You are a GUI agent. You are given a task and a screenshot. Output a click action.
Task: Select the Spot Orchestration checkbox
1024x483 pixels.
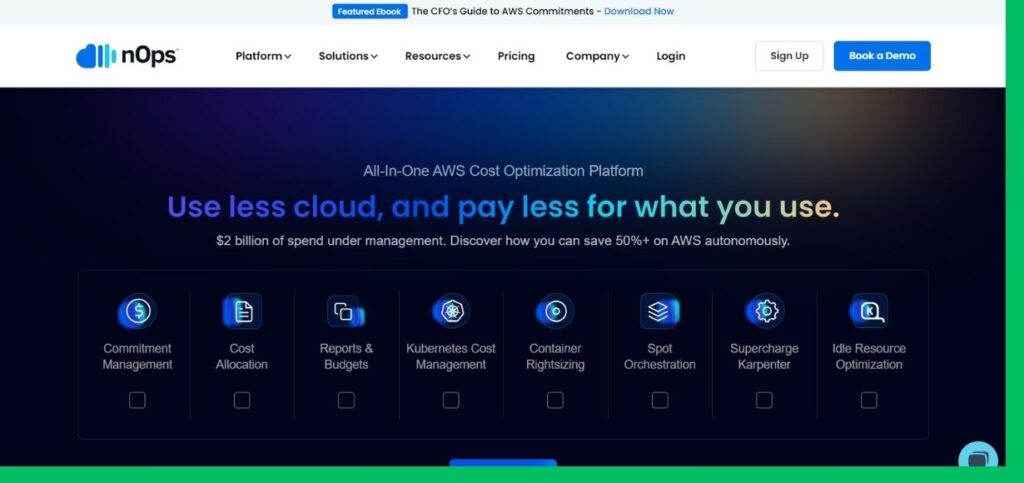660,400
